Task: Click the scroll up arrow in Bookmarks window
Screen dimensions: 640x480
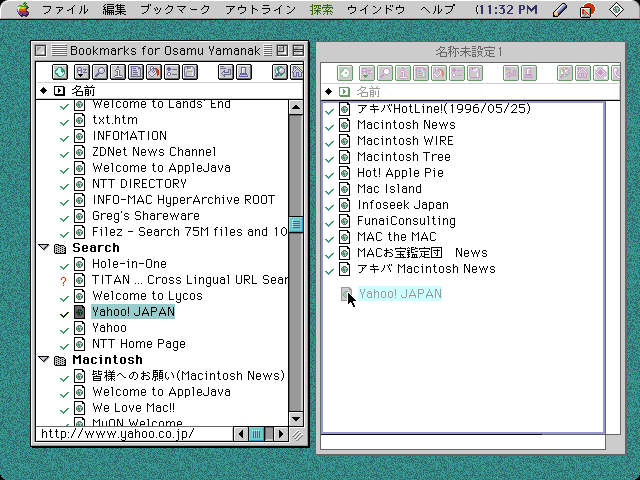Action: pyautogui.click(x=296, y=108)
